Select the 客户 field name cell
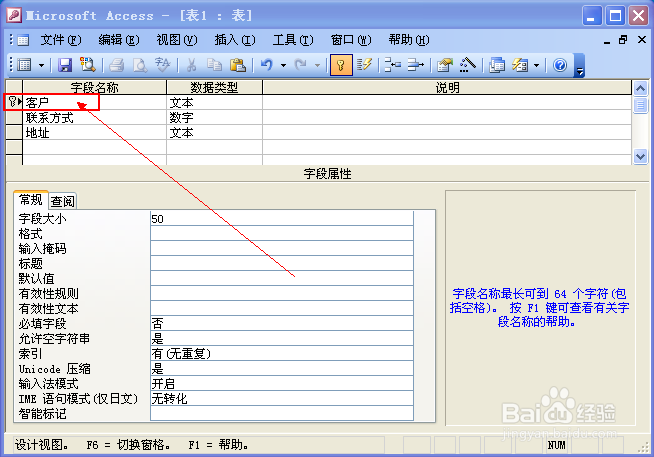Image resolution: width=654 pixels, height=457 pixels. tap(95, 103)
